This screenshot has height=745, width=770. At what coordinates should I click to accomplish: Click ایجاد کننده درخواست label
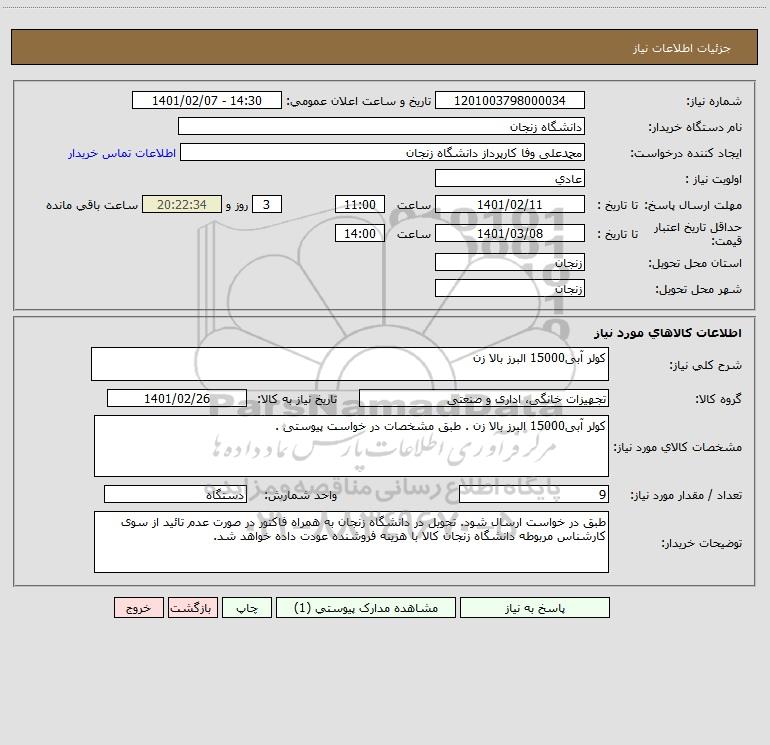(686, 153)
